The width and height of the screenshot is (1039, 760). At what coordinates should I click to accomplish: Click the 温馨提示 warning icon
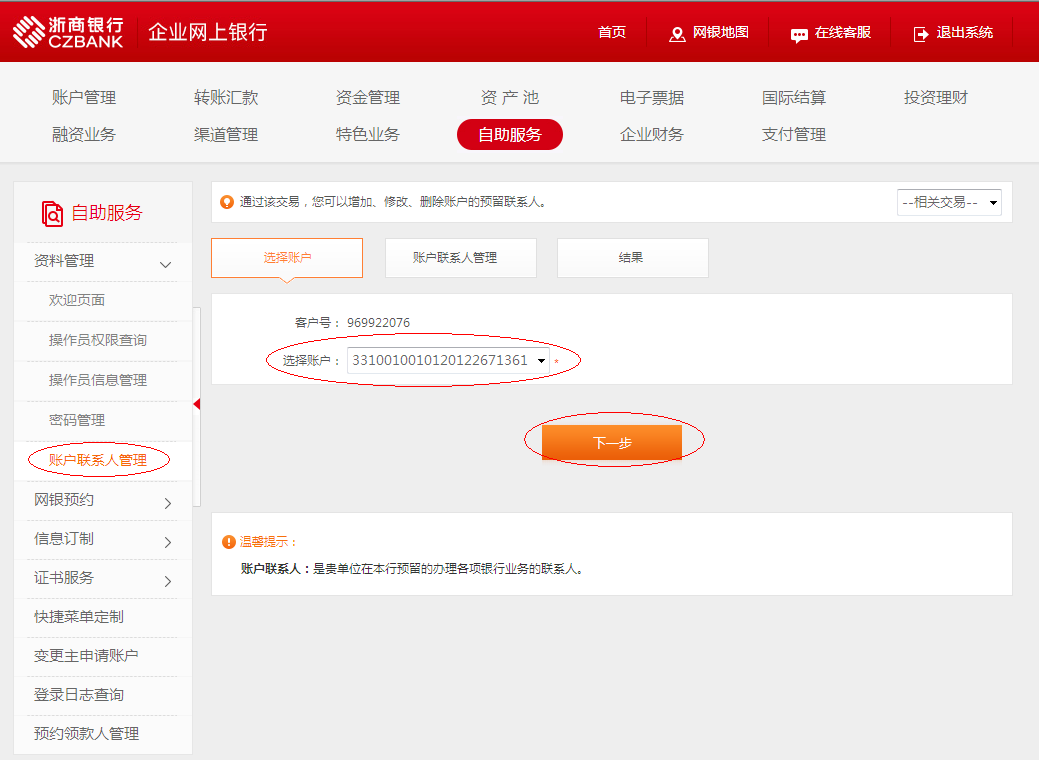(x=229, y=542)
